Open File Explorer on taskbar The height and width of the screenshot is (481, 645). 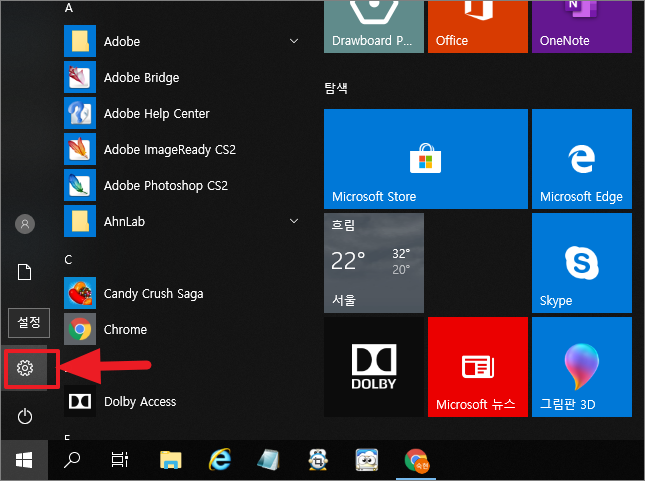click(171, 460)
